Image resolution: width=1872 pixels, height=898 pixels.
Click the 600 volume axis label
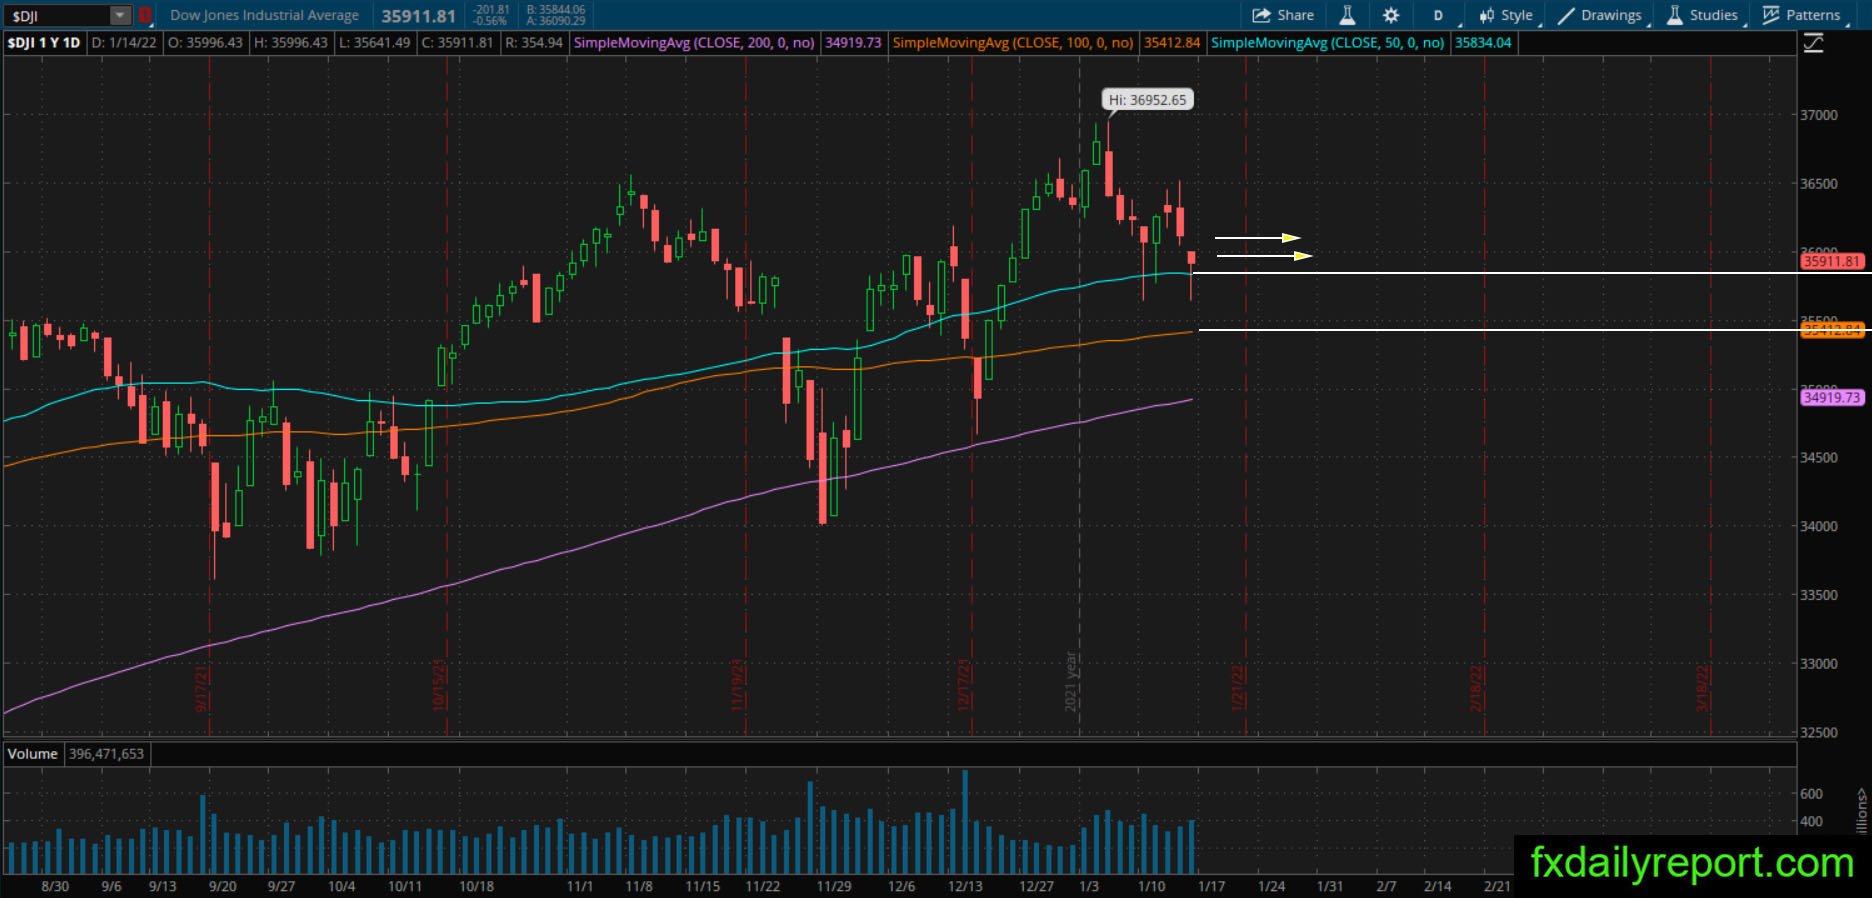1811,794
